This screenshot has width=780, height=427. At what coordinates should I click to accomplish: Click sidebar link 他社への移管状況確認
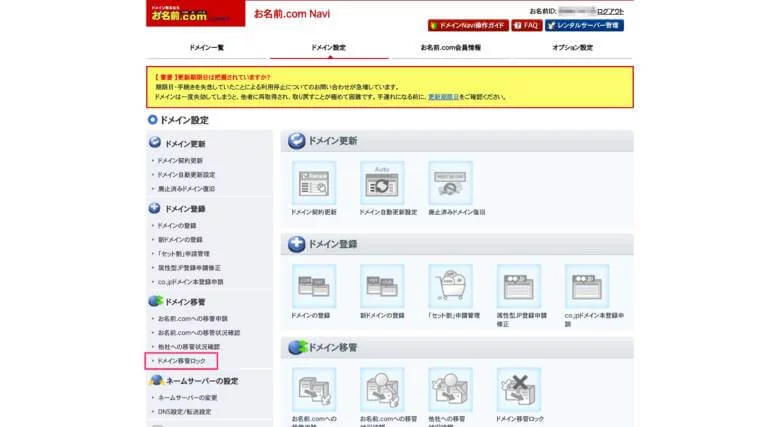pyautogui.click(x=189, y=346)
